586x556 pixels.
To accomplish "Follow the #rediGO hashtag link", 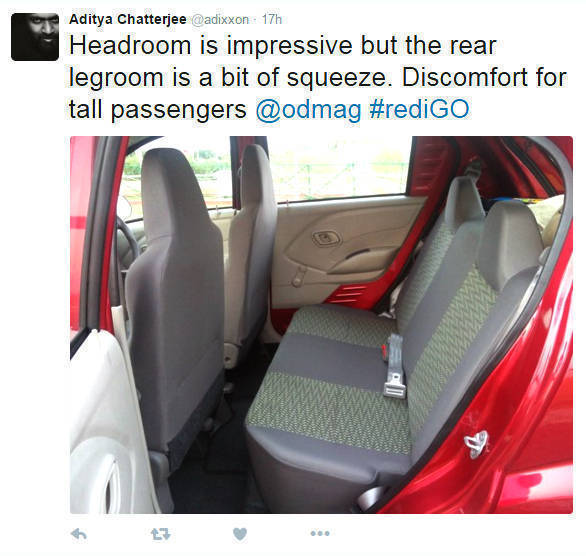I will pyautogui.click(x=419, y=109).
